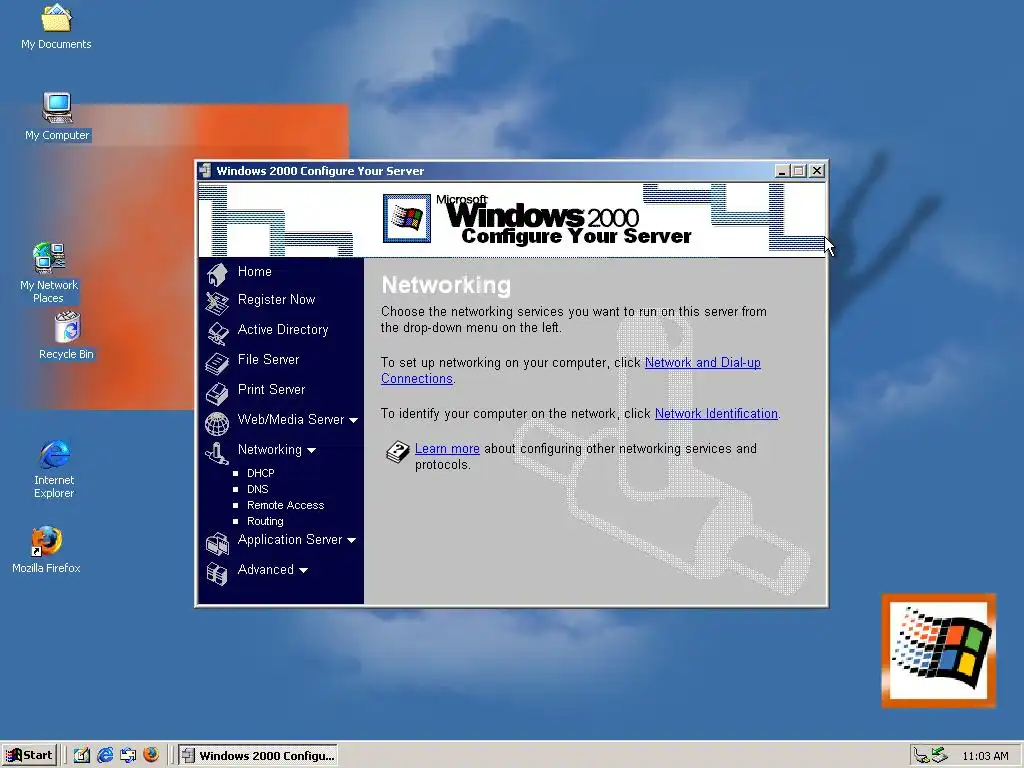Open Active Directory menu item
1024x768 pixels.
pyautogui.click(x=283, y=330)
